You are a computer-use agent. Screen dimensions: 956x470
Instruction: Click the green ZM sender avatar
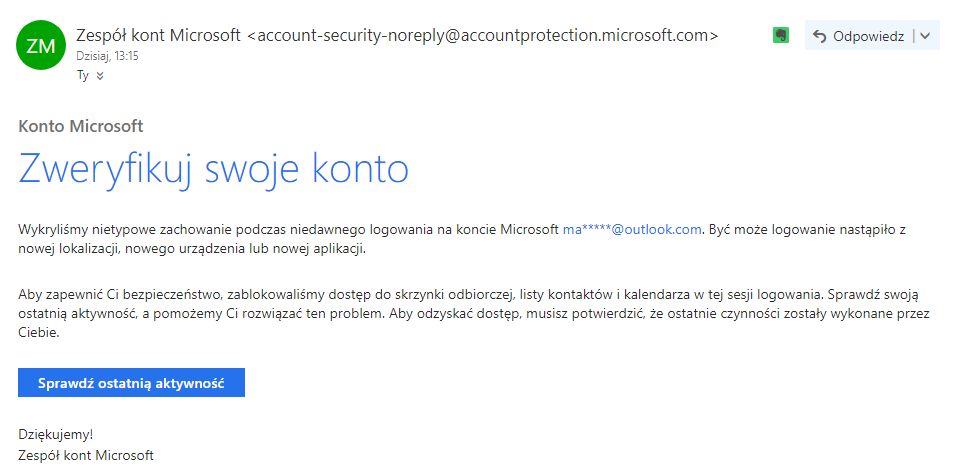pos(41,45)
